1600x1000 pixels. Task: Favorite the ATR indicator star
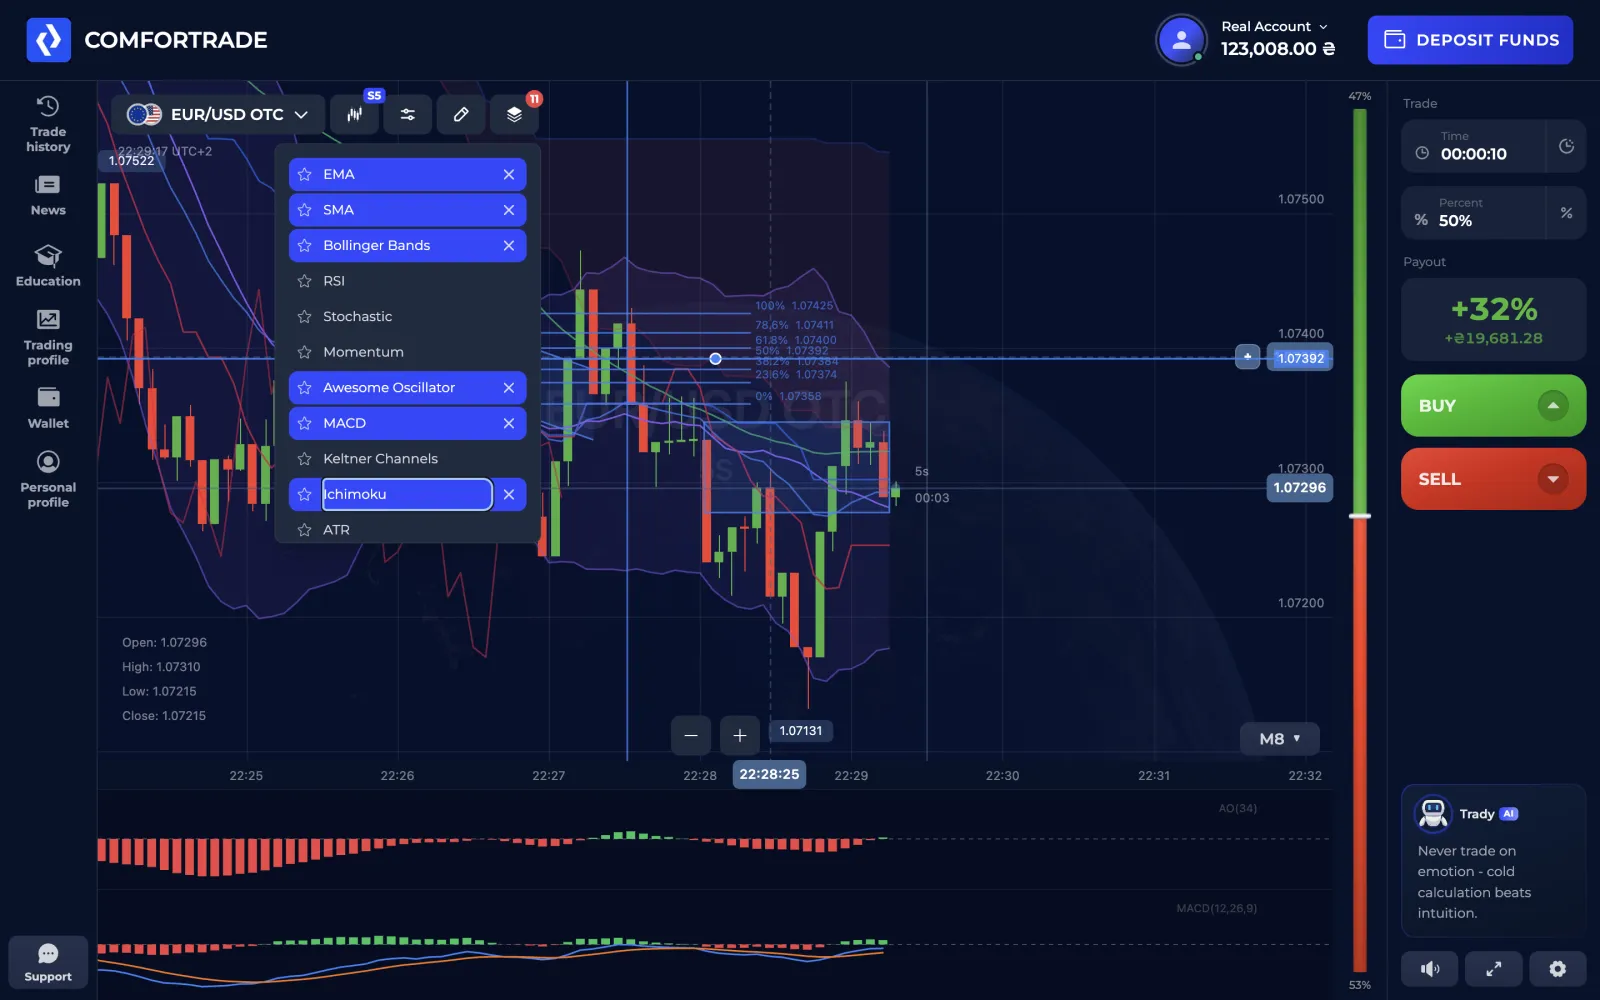pyautogui.click(x=305, y=530)
